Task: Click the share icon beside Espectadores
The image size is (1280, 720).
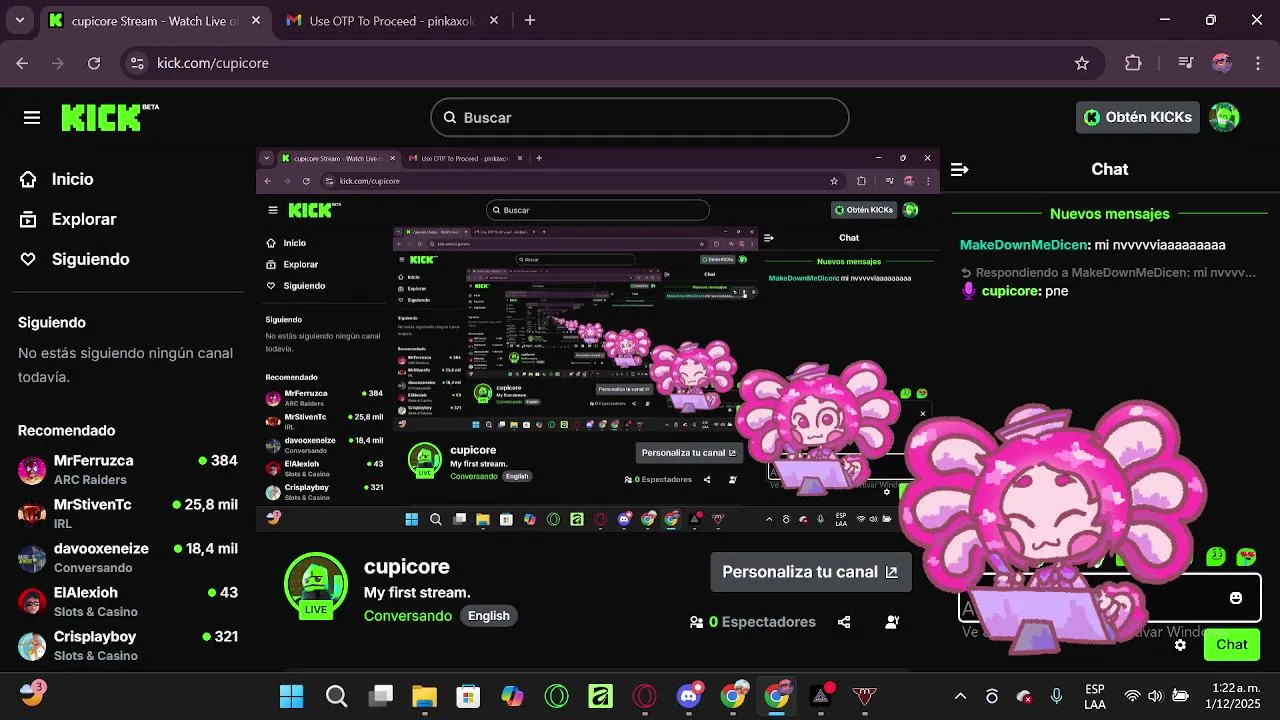Action: click(844, 622)
